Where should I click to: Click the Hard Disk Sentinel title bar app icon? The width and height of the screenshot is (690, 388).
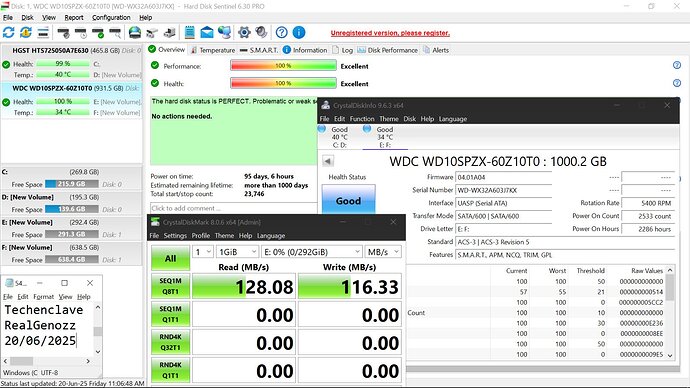click(5, 6)
